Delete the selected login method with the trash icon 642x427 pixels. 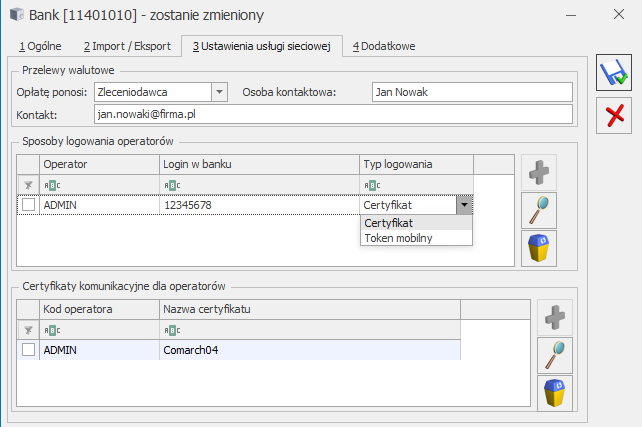click(x=538, y=248)
